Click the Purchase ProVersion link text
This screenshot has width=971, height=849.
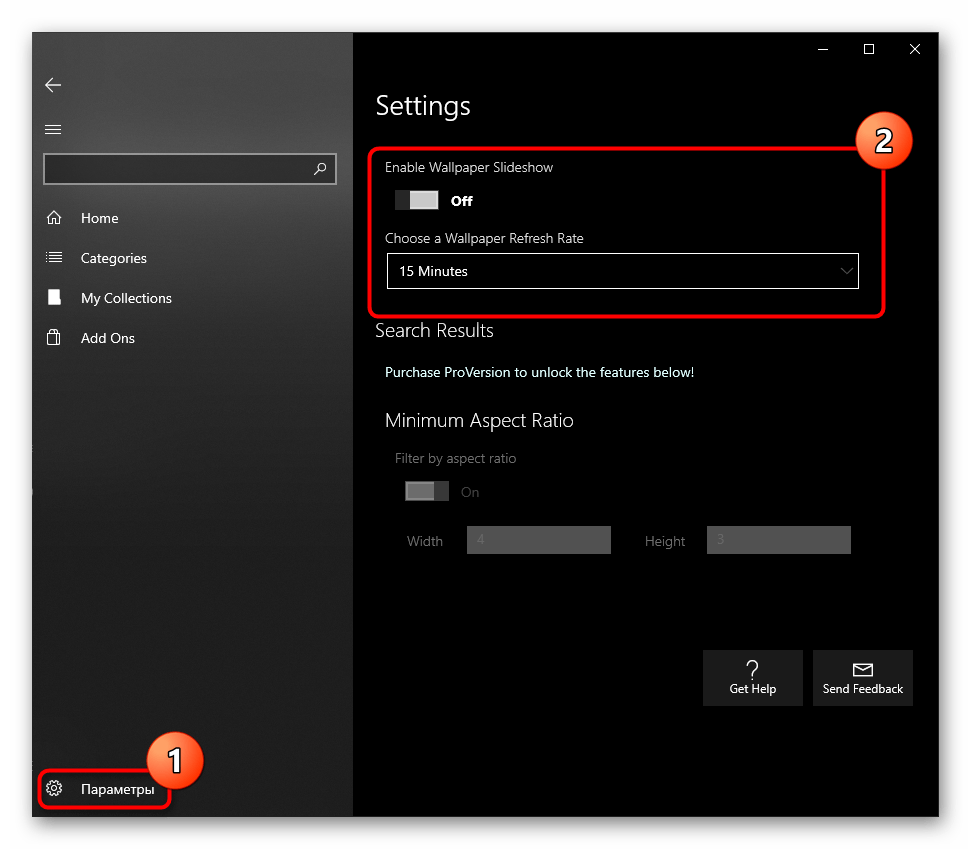[539, 372]
